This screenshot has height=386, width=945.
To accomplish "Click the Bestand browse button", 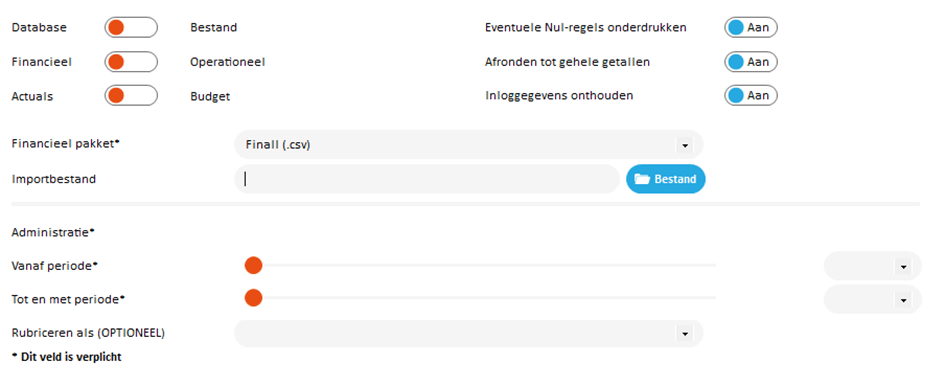I will point(666,179).
